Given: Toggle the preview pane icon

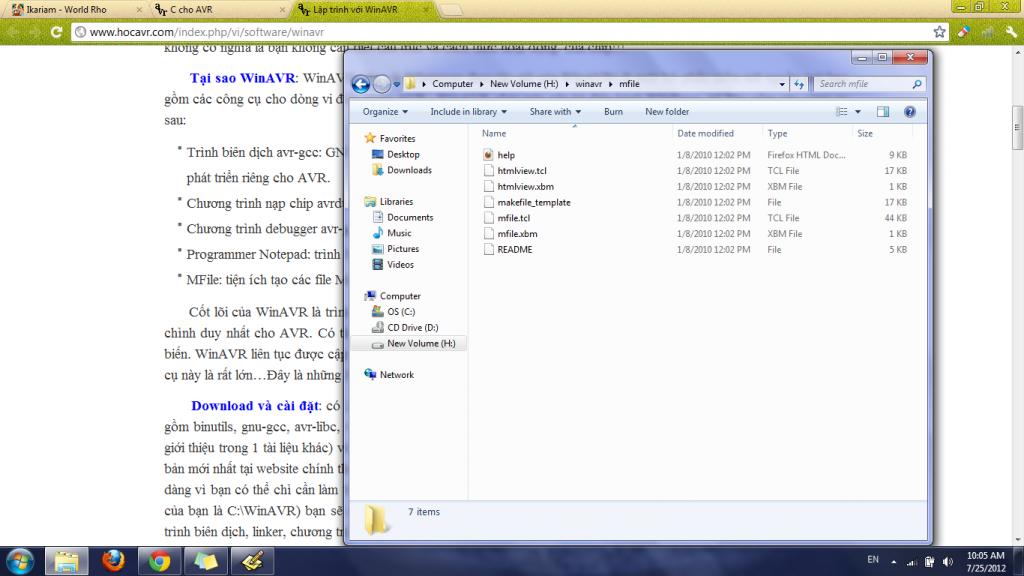Looking at the screenshot, I should coord(883,112).
